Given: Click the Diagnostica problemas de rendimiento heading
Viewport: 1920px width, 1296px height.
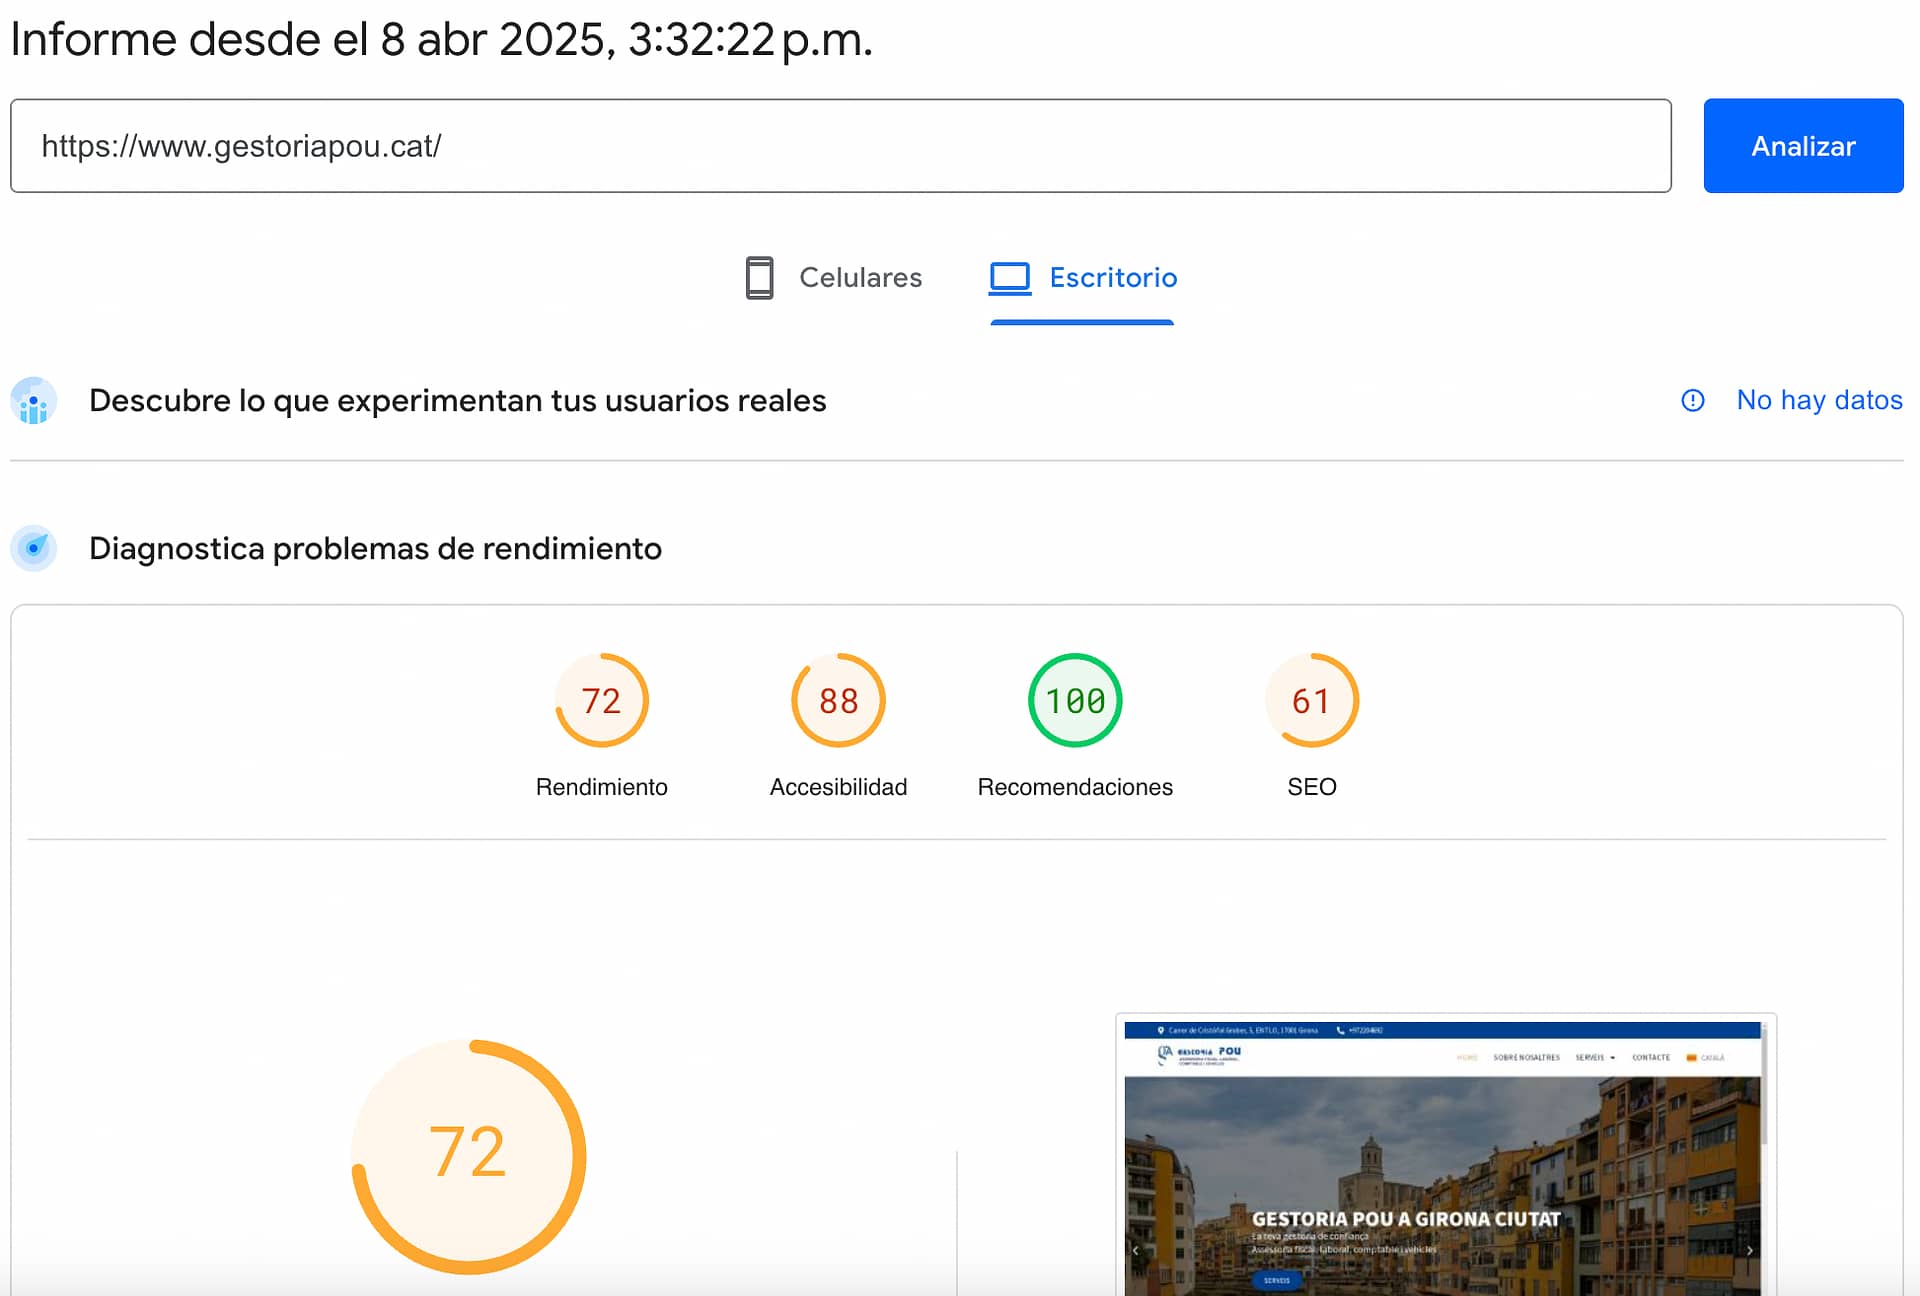Looking at the screenshot, I should (x=375, y=548).
